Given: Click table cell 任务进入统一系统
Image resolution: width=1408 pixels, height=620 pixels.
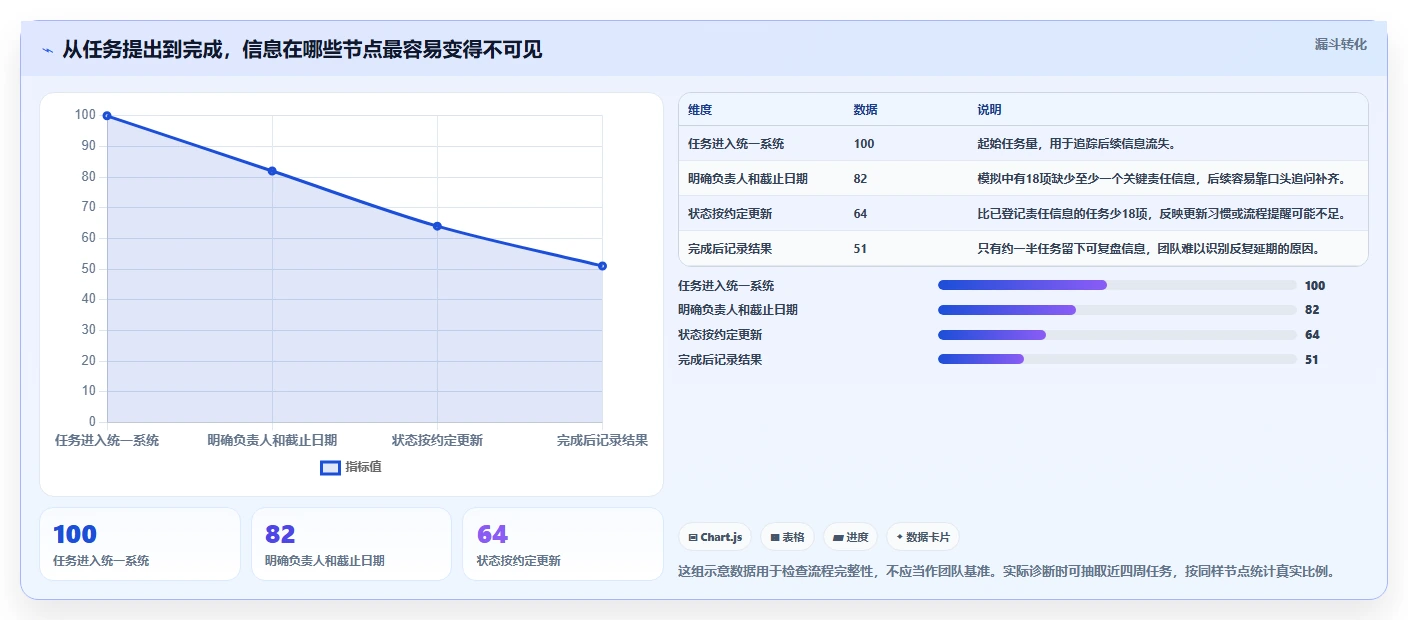Looking at the screenshot, I should [x=736, y=144].
